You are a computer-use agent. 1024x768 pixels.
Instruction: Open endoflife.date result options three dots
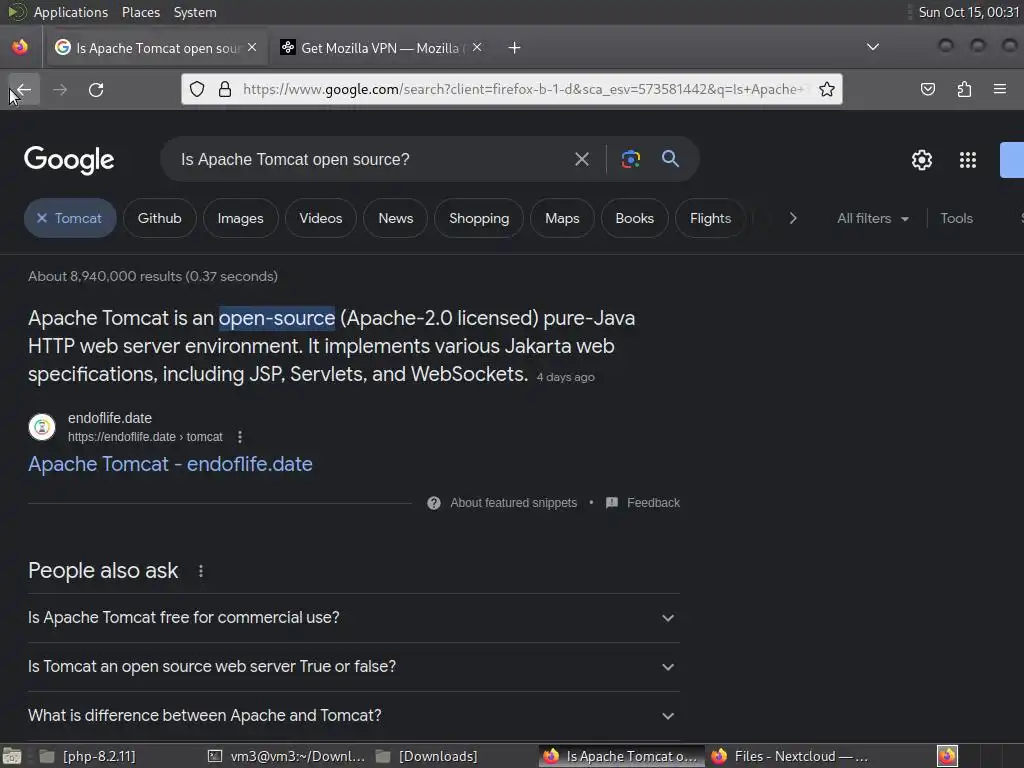(x=240, y=437)
